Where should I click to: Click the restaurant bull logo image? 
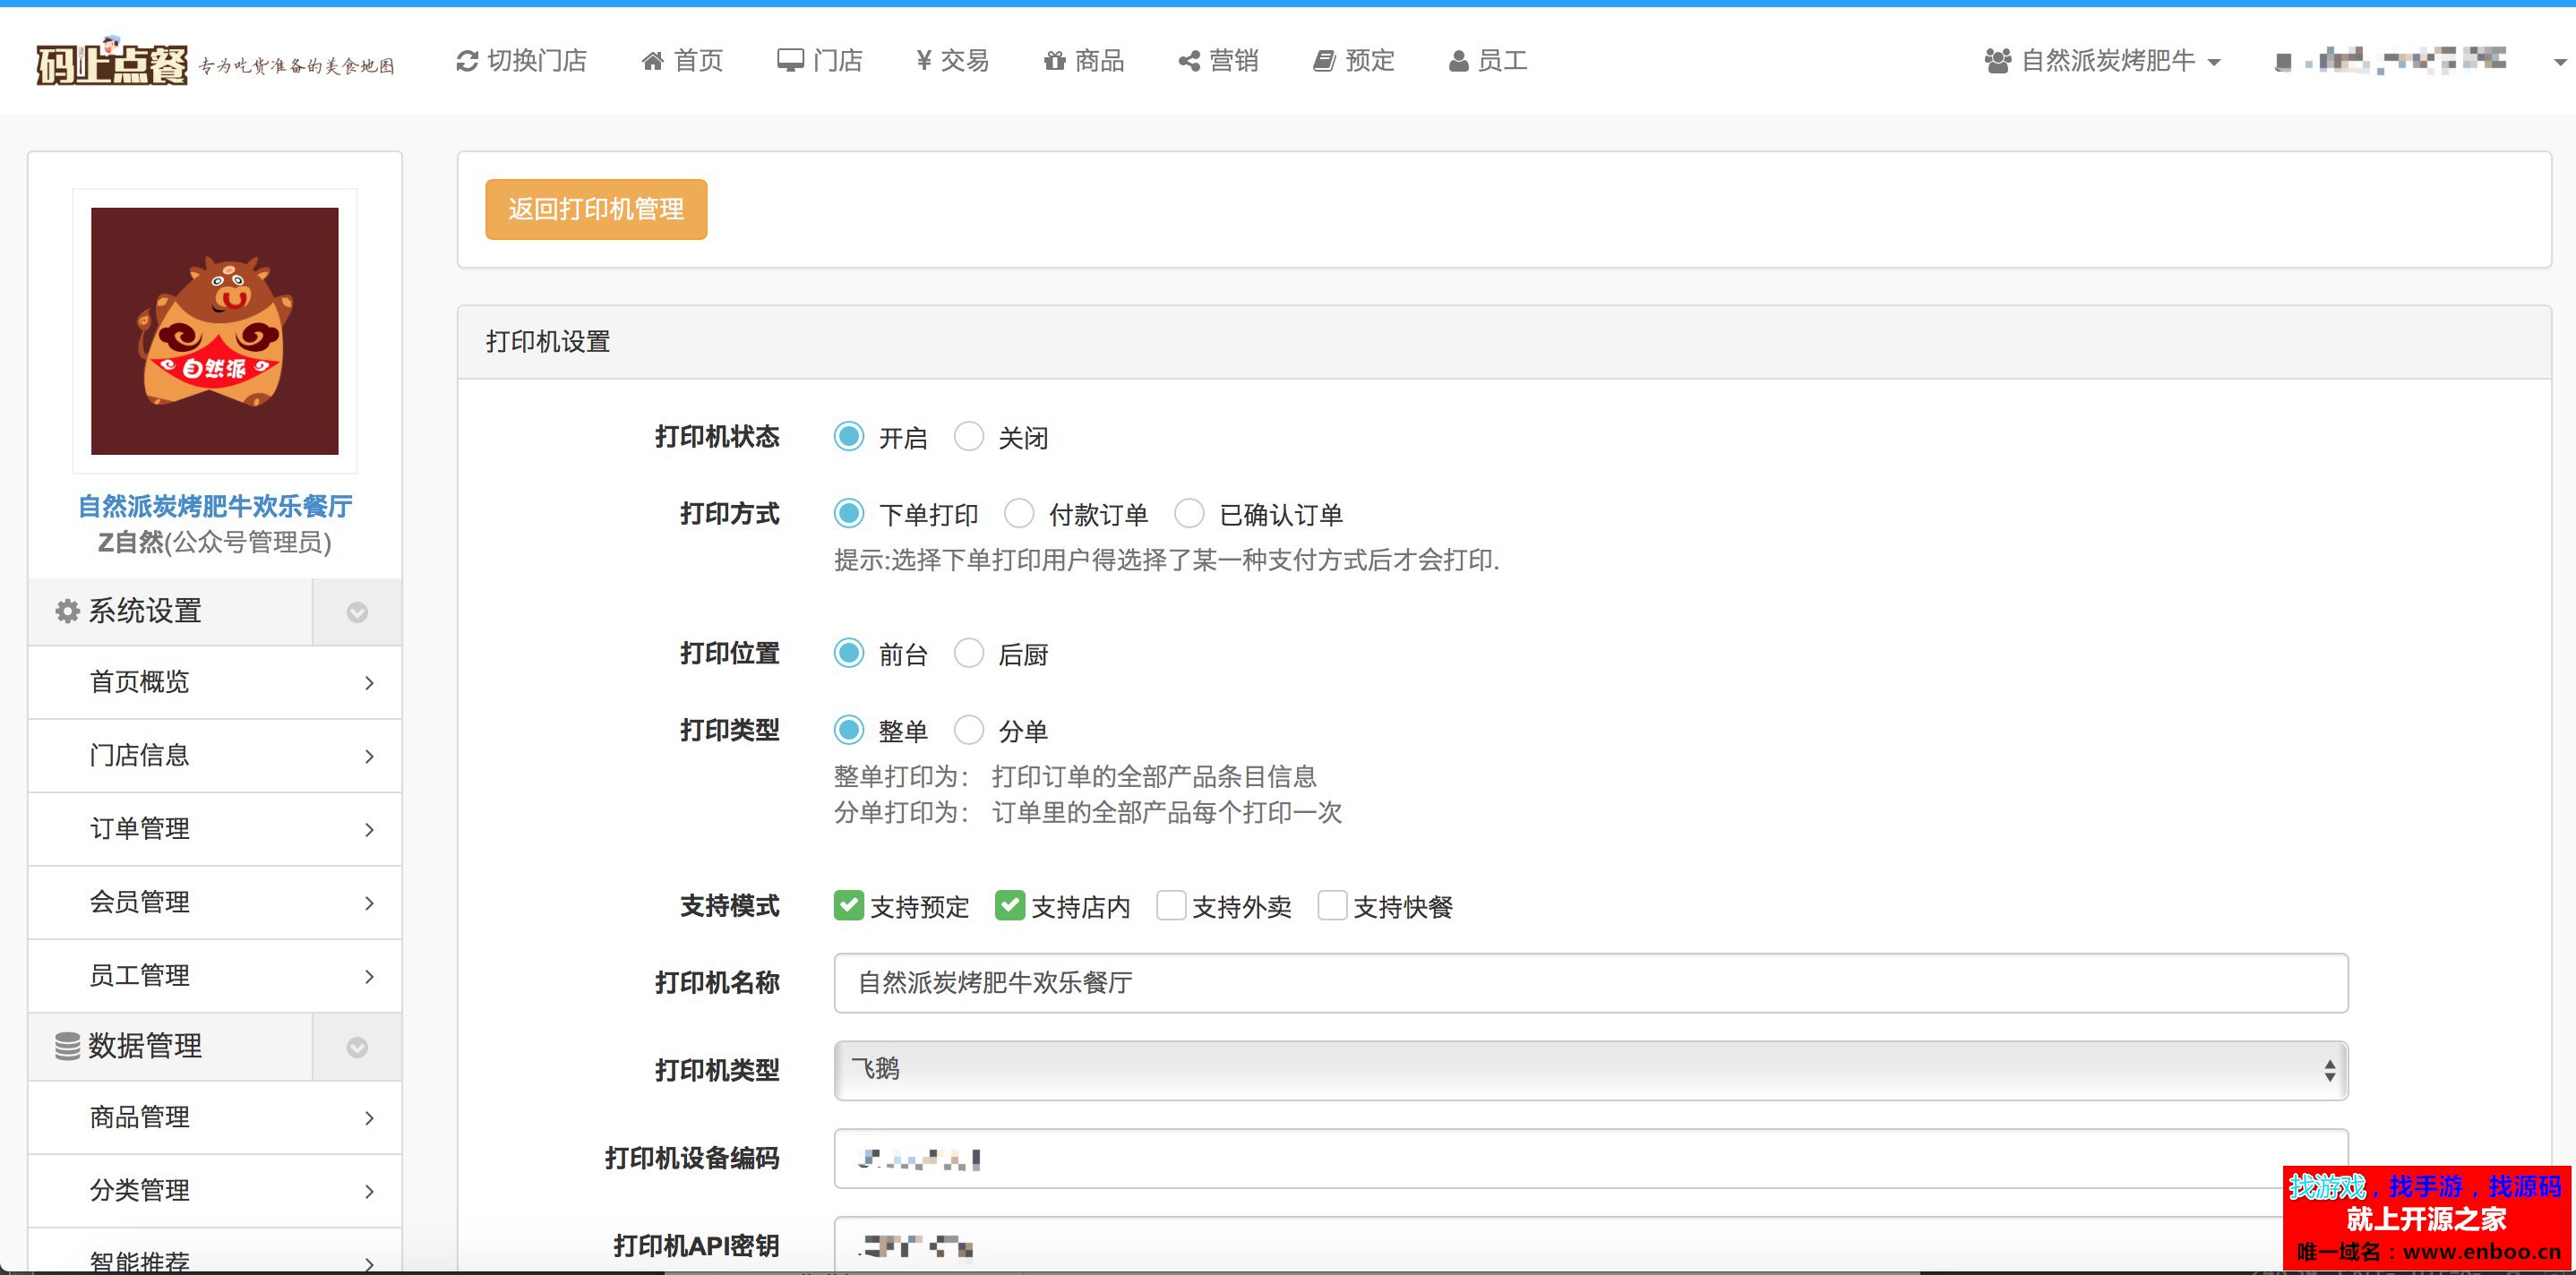(x=215, y=331)
